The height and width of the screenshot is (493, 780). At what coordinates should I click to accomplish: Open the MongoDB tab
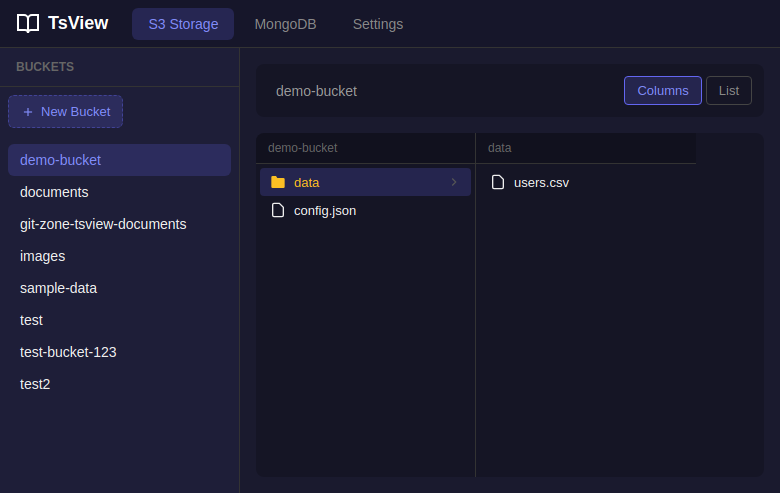tap(285, 24)
